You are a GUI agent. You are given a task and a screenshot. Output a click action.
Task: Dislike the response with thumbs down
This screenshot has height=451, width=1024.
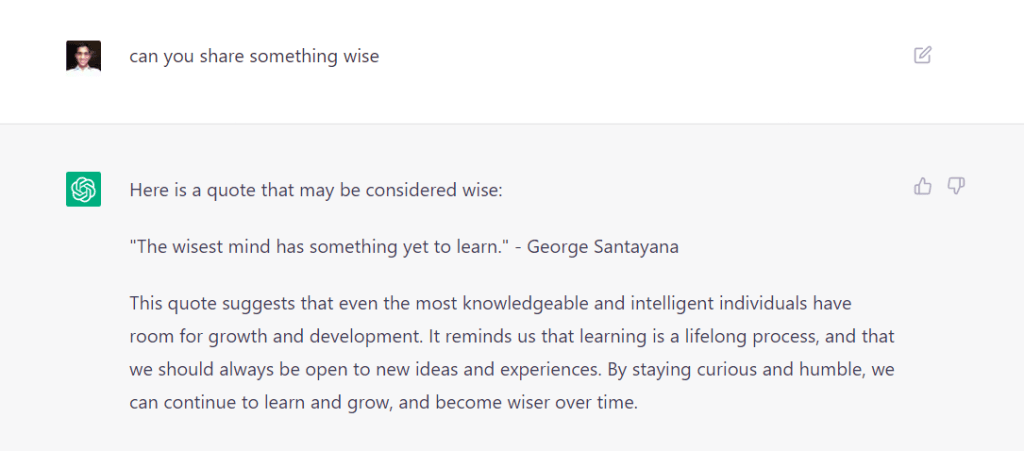pos(956,186)
